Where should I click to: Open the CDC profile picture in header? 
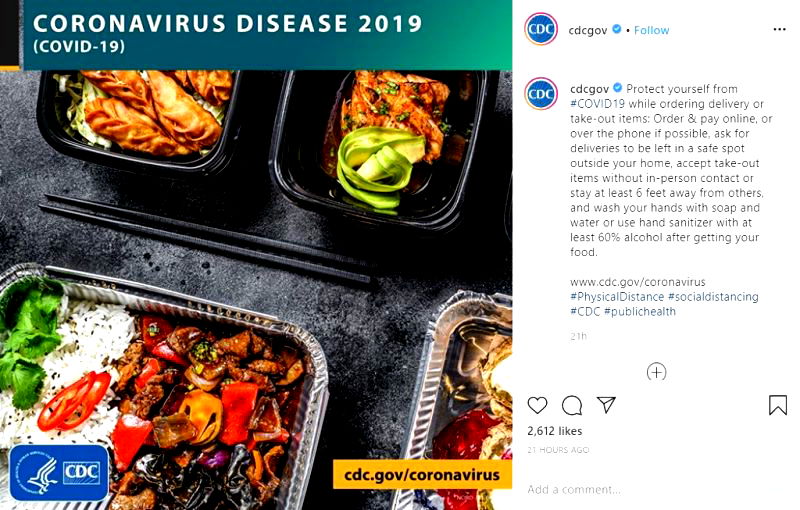click(541, 30)
